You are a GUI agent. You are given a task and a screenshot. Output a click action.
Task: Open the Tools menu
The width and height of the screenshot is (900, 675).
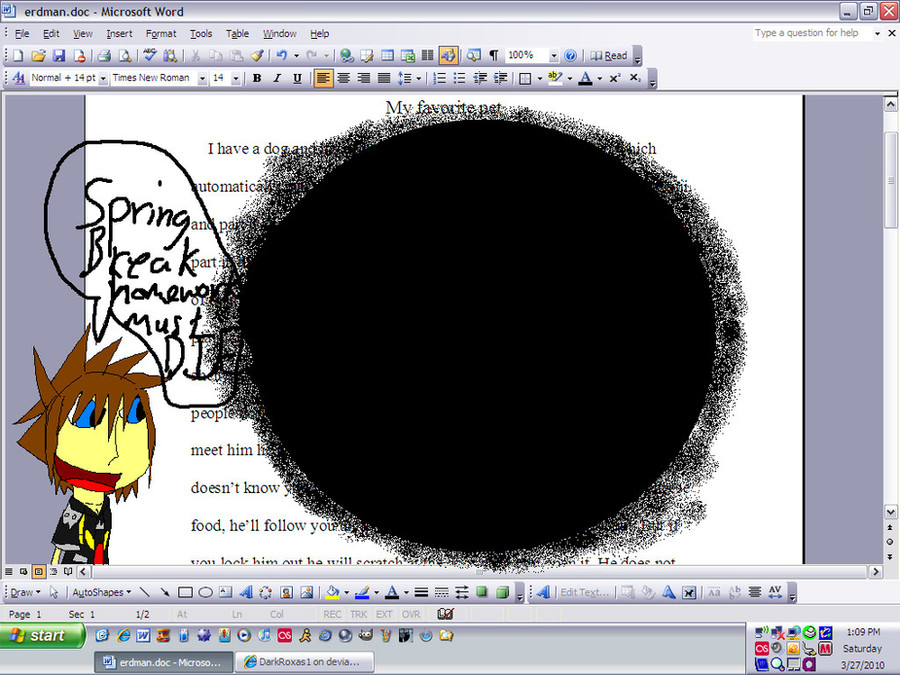201,34
